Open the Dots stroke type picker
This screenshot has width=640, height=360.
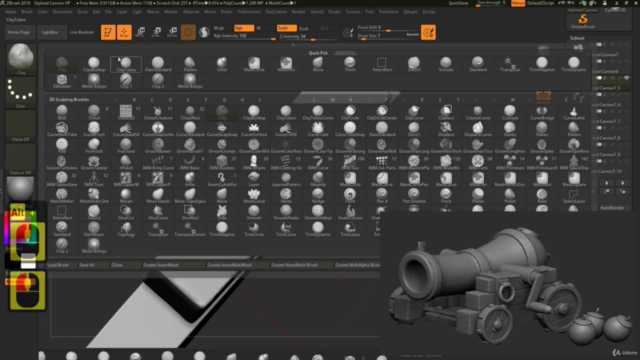click(x=21, y=93)
